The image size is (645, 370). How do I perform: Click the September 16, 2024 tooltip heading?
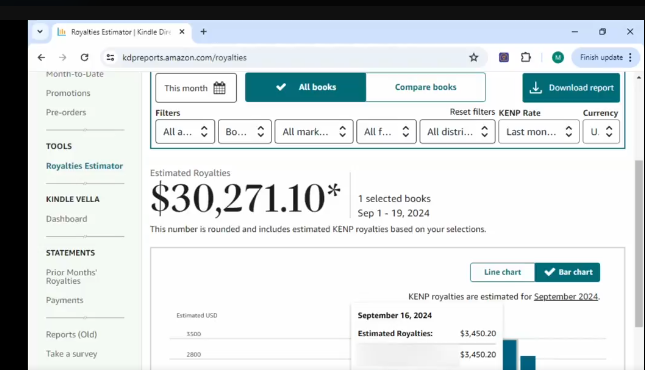click(394, 316)
